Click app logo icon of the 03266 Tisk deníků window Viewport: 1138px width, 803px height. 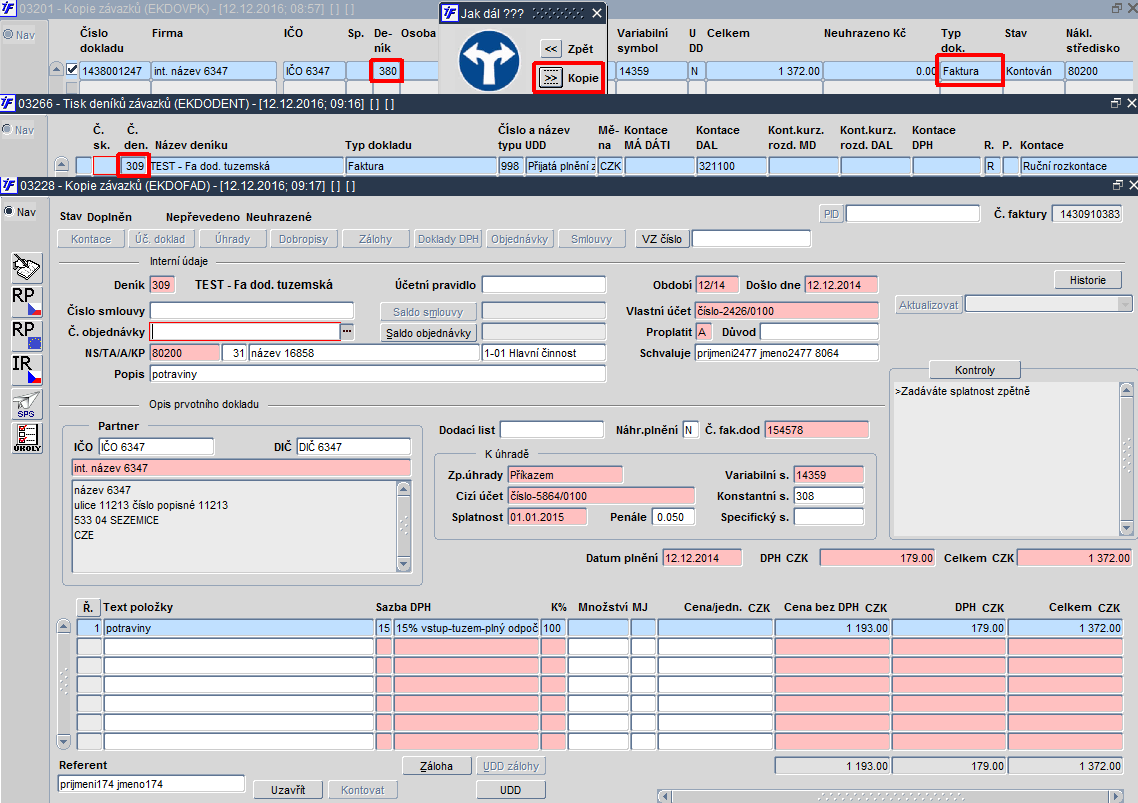coord(7,104)
